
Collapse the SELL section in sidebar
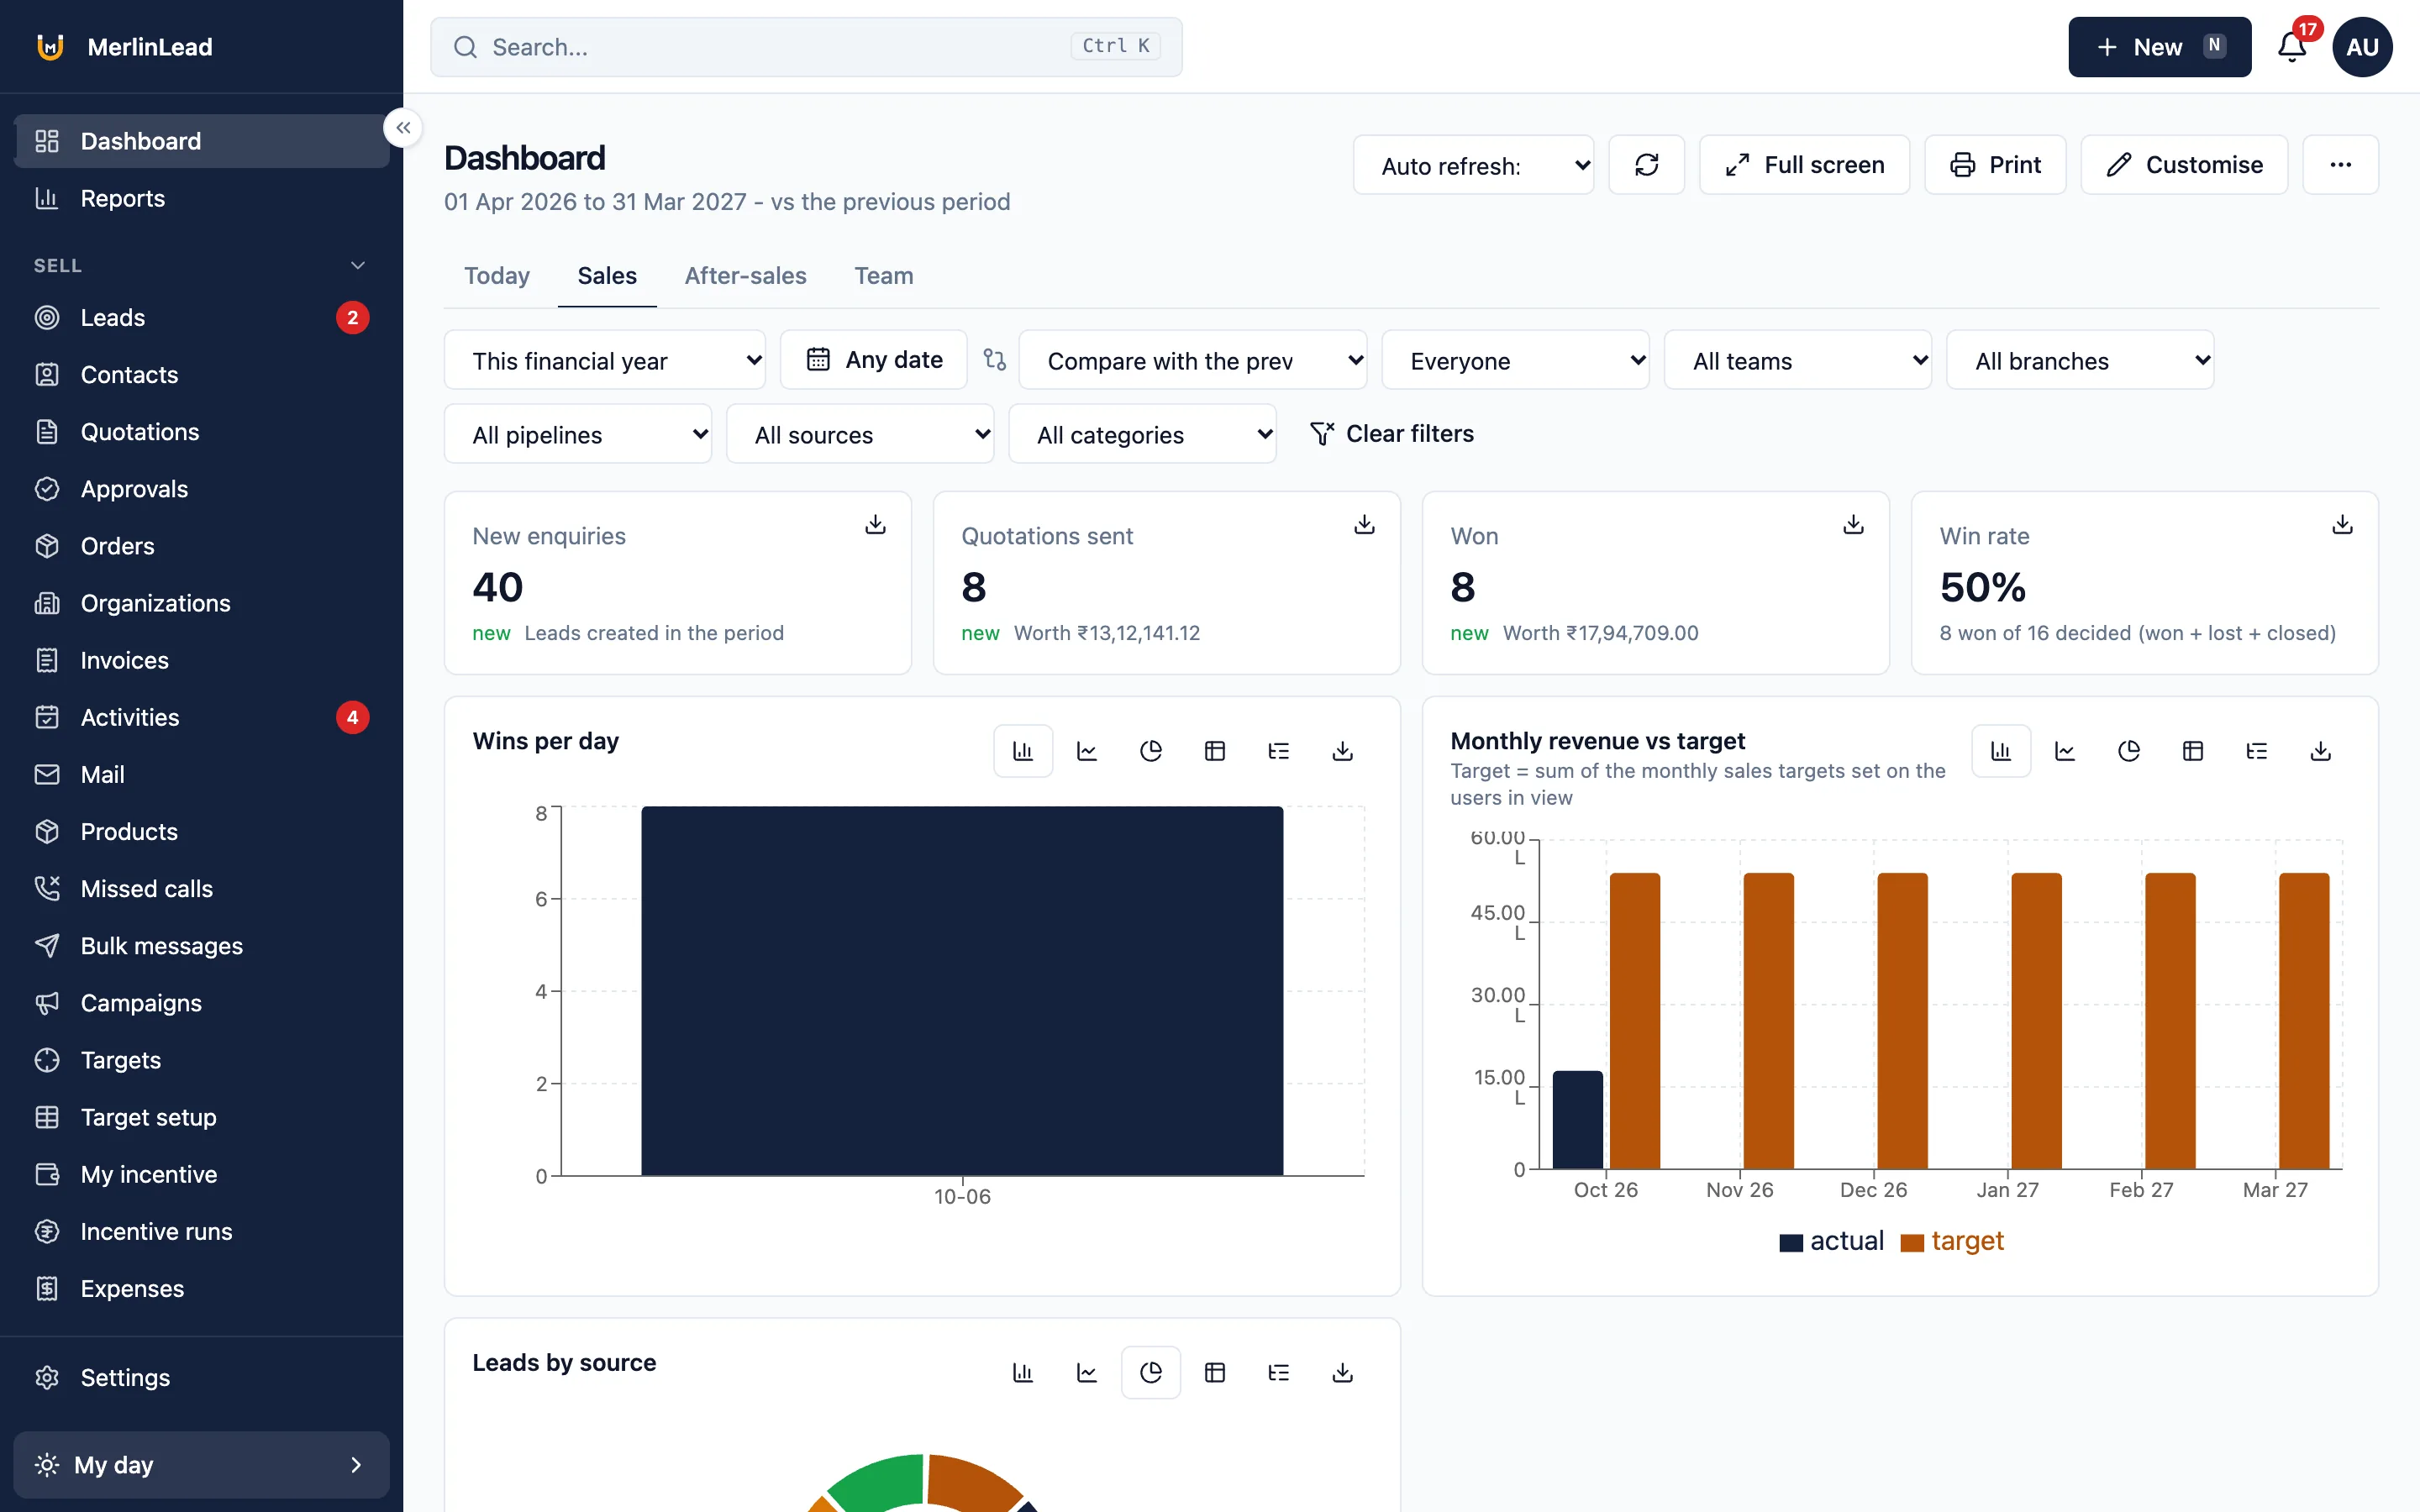coord(357,265)
